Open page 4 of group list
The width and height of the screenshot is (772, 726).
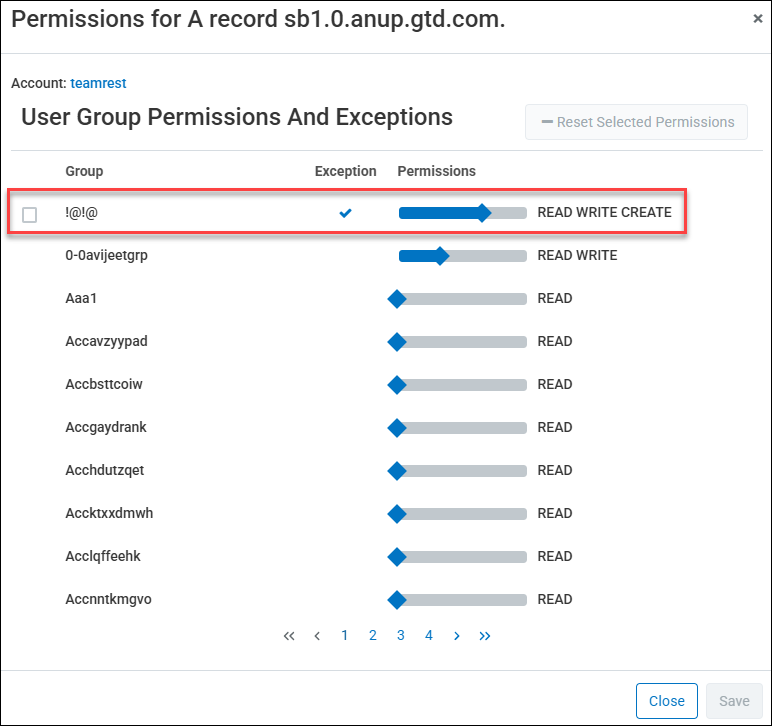pos(429,636)
